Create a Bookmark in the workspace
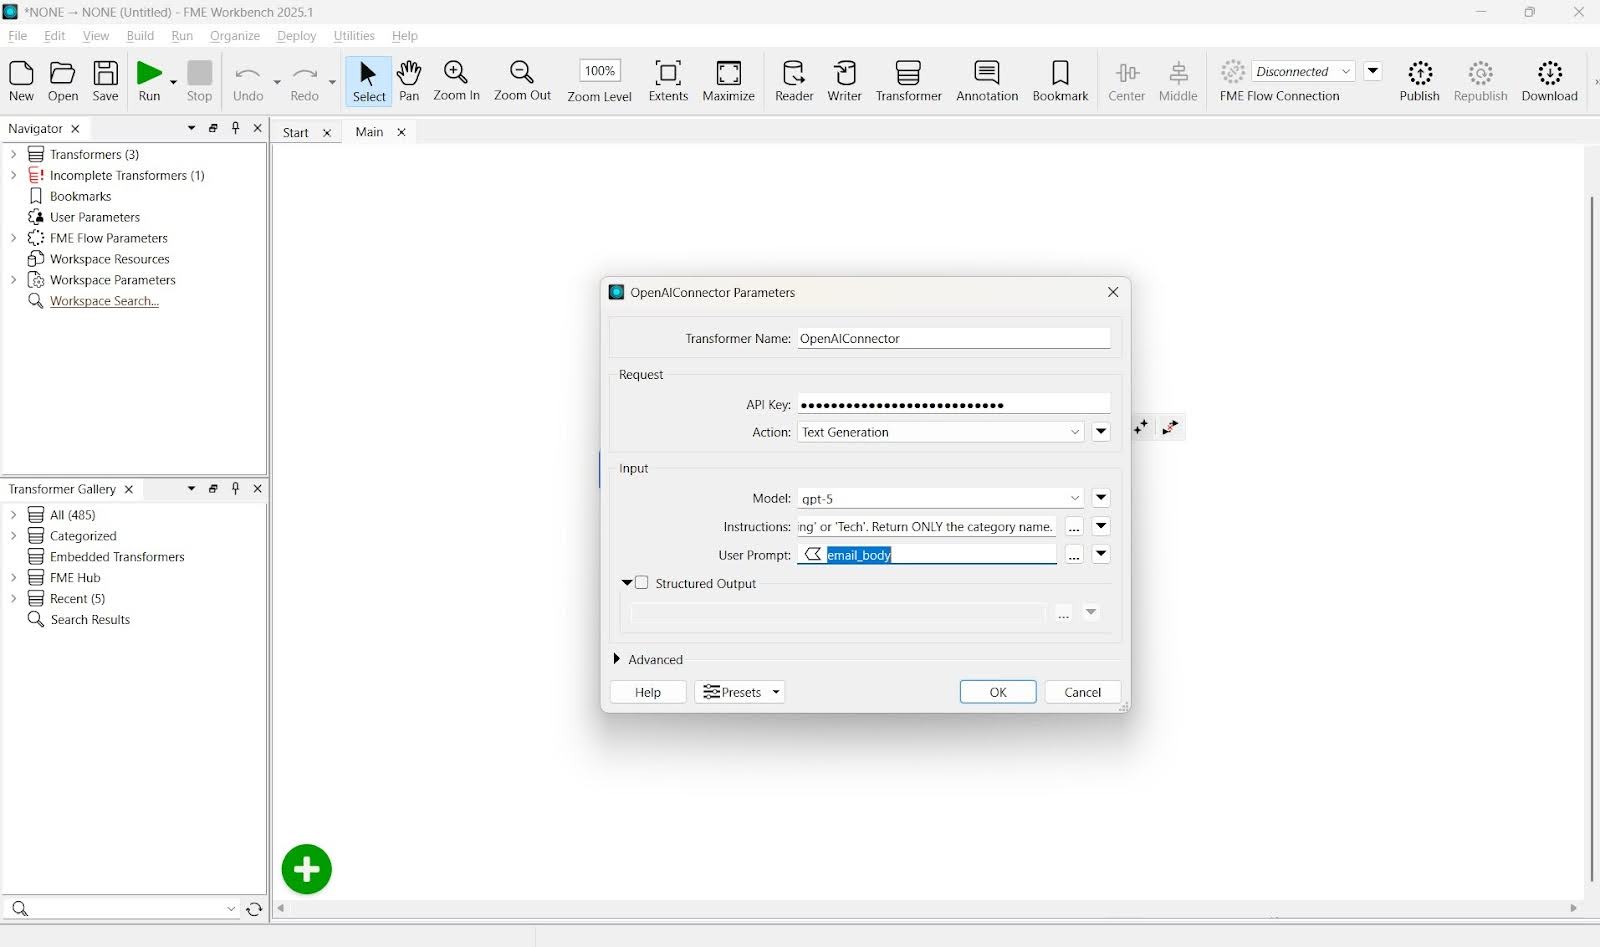1600x947 pixels. (1059, 80)
